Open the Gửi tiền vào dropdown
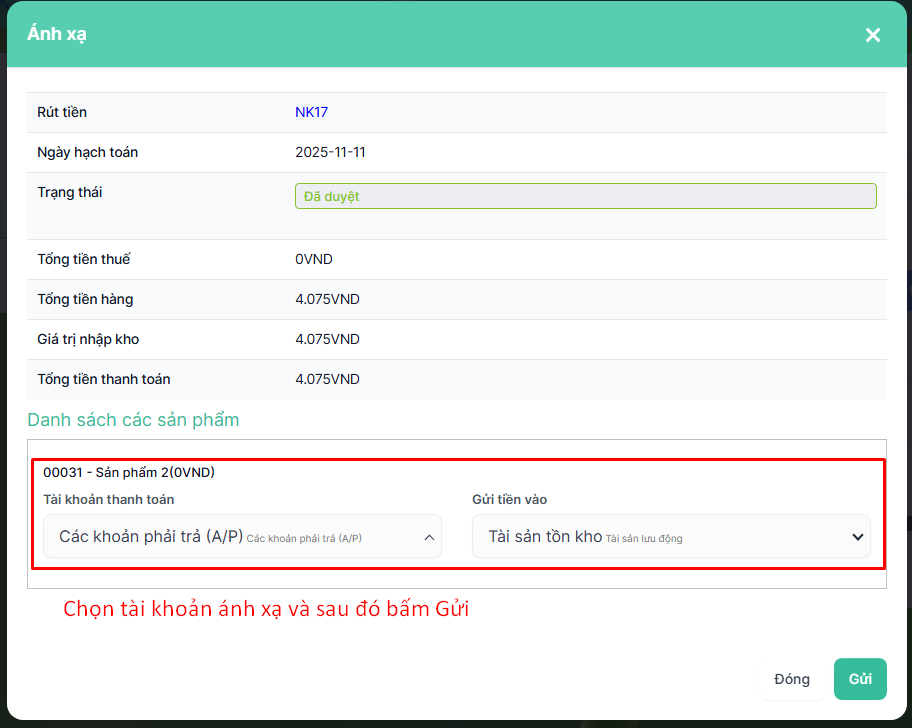The height and width of the screenshot is (728, 912). 670,537
